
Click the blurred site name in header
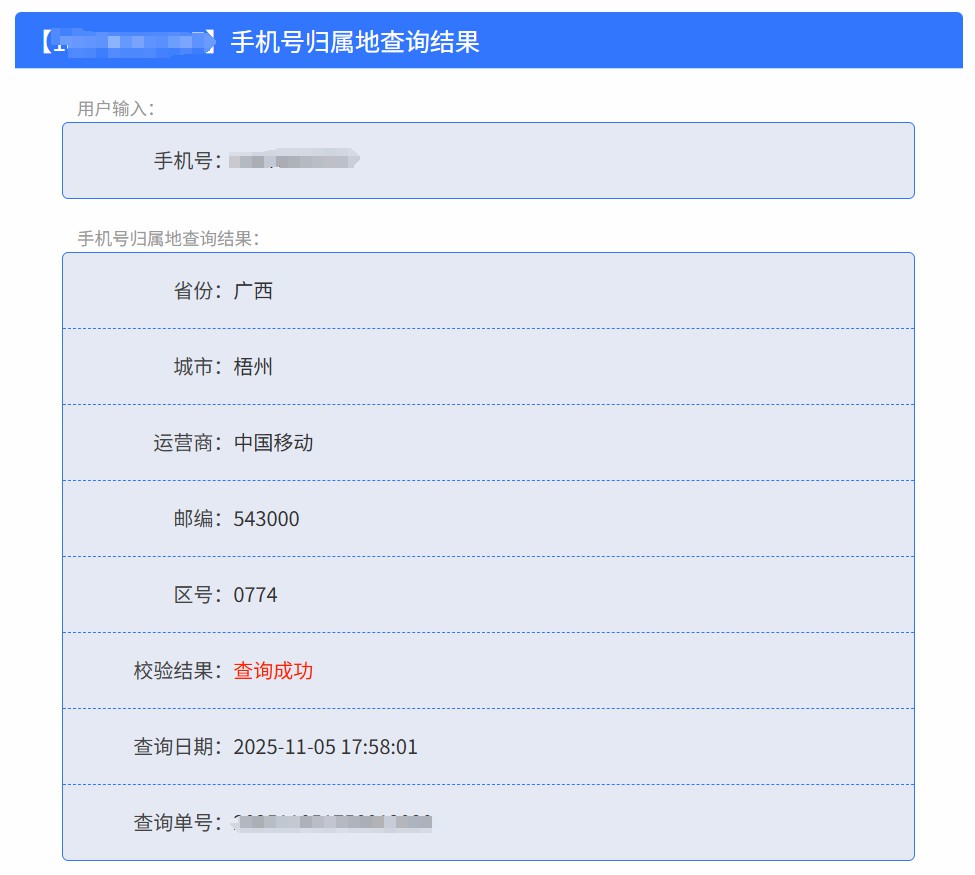pos(129,42)
